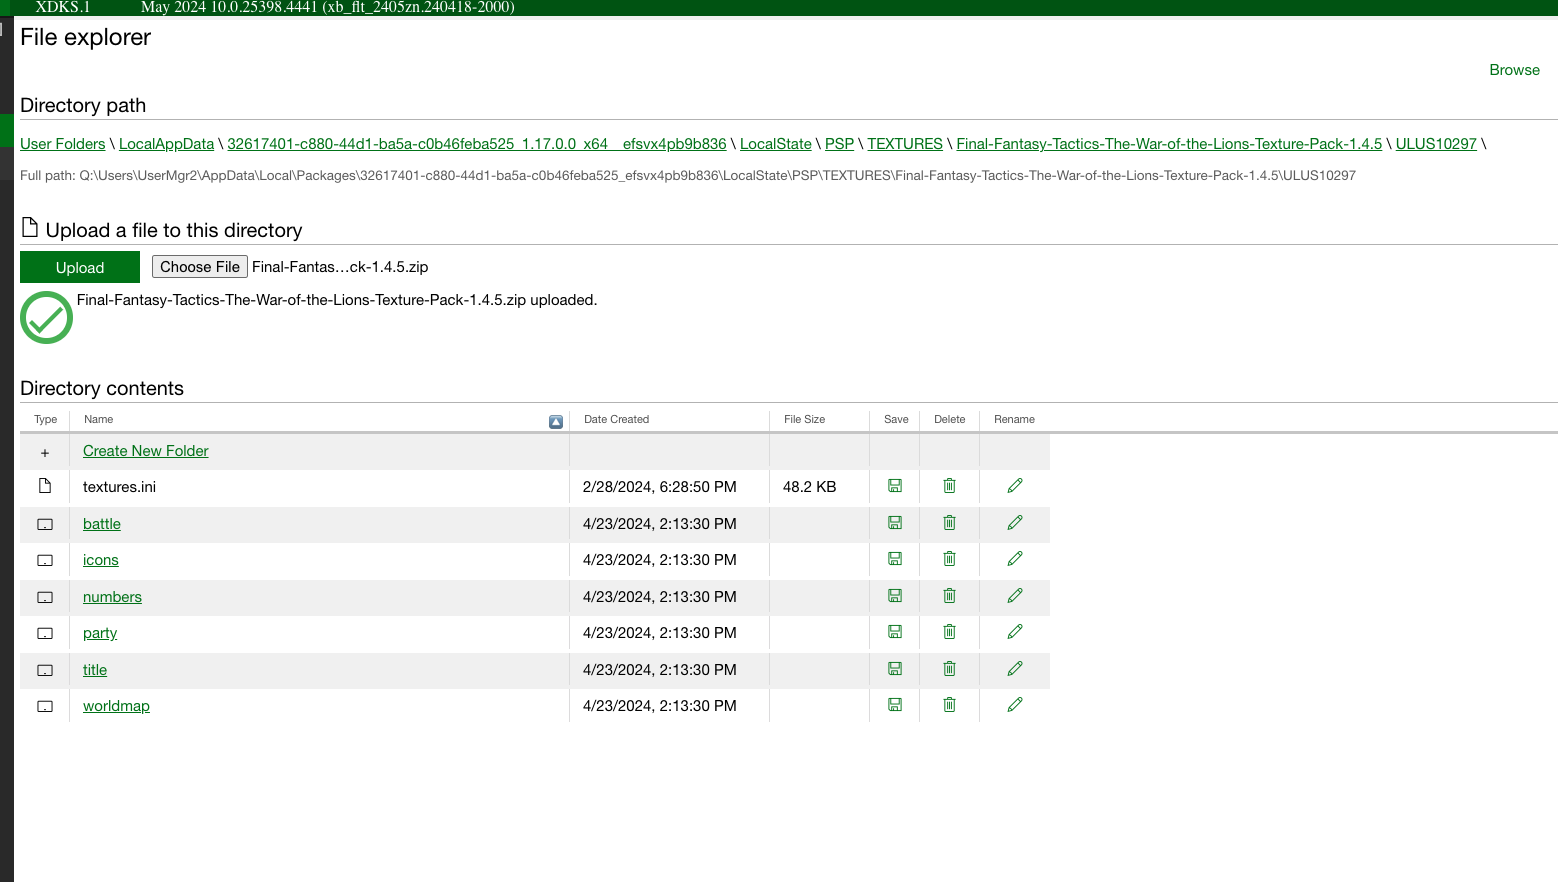
Task: Open the worldmap folder
Action: click(x=116, y=706)
